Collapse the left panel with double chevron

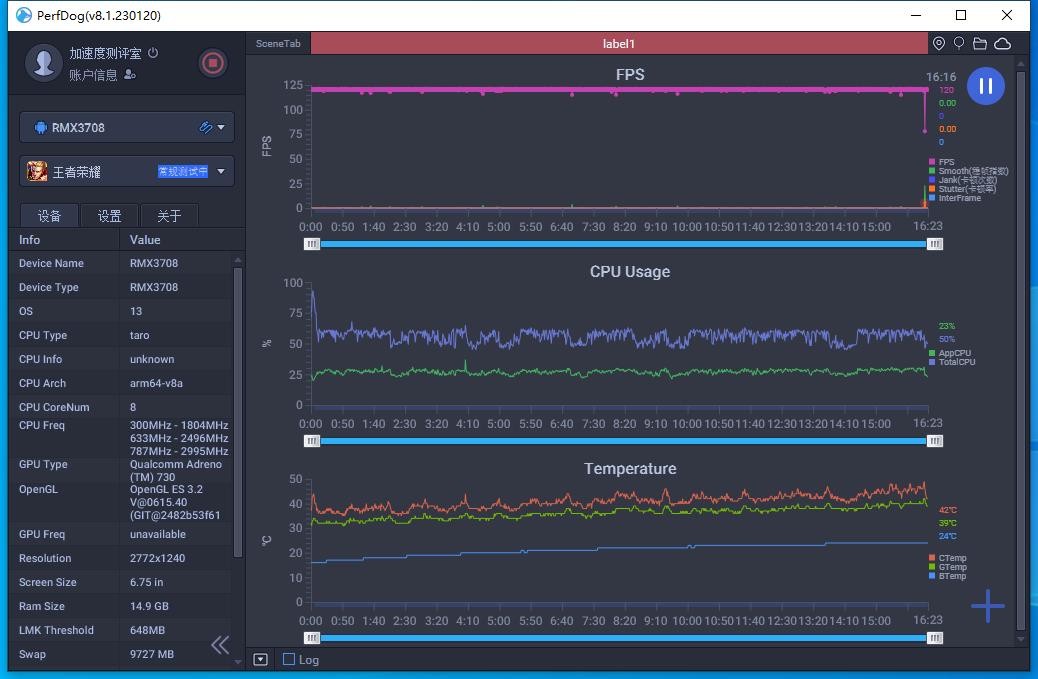tap(220, 645)
